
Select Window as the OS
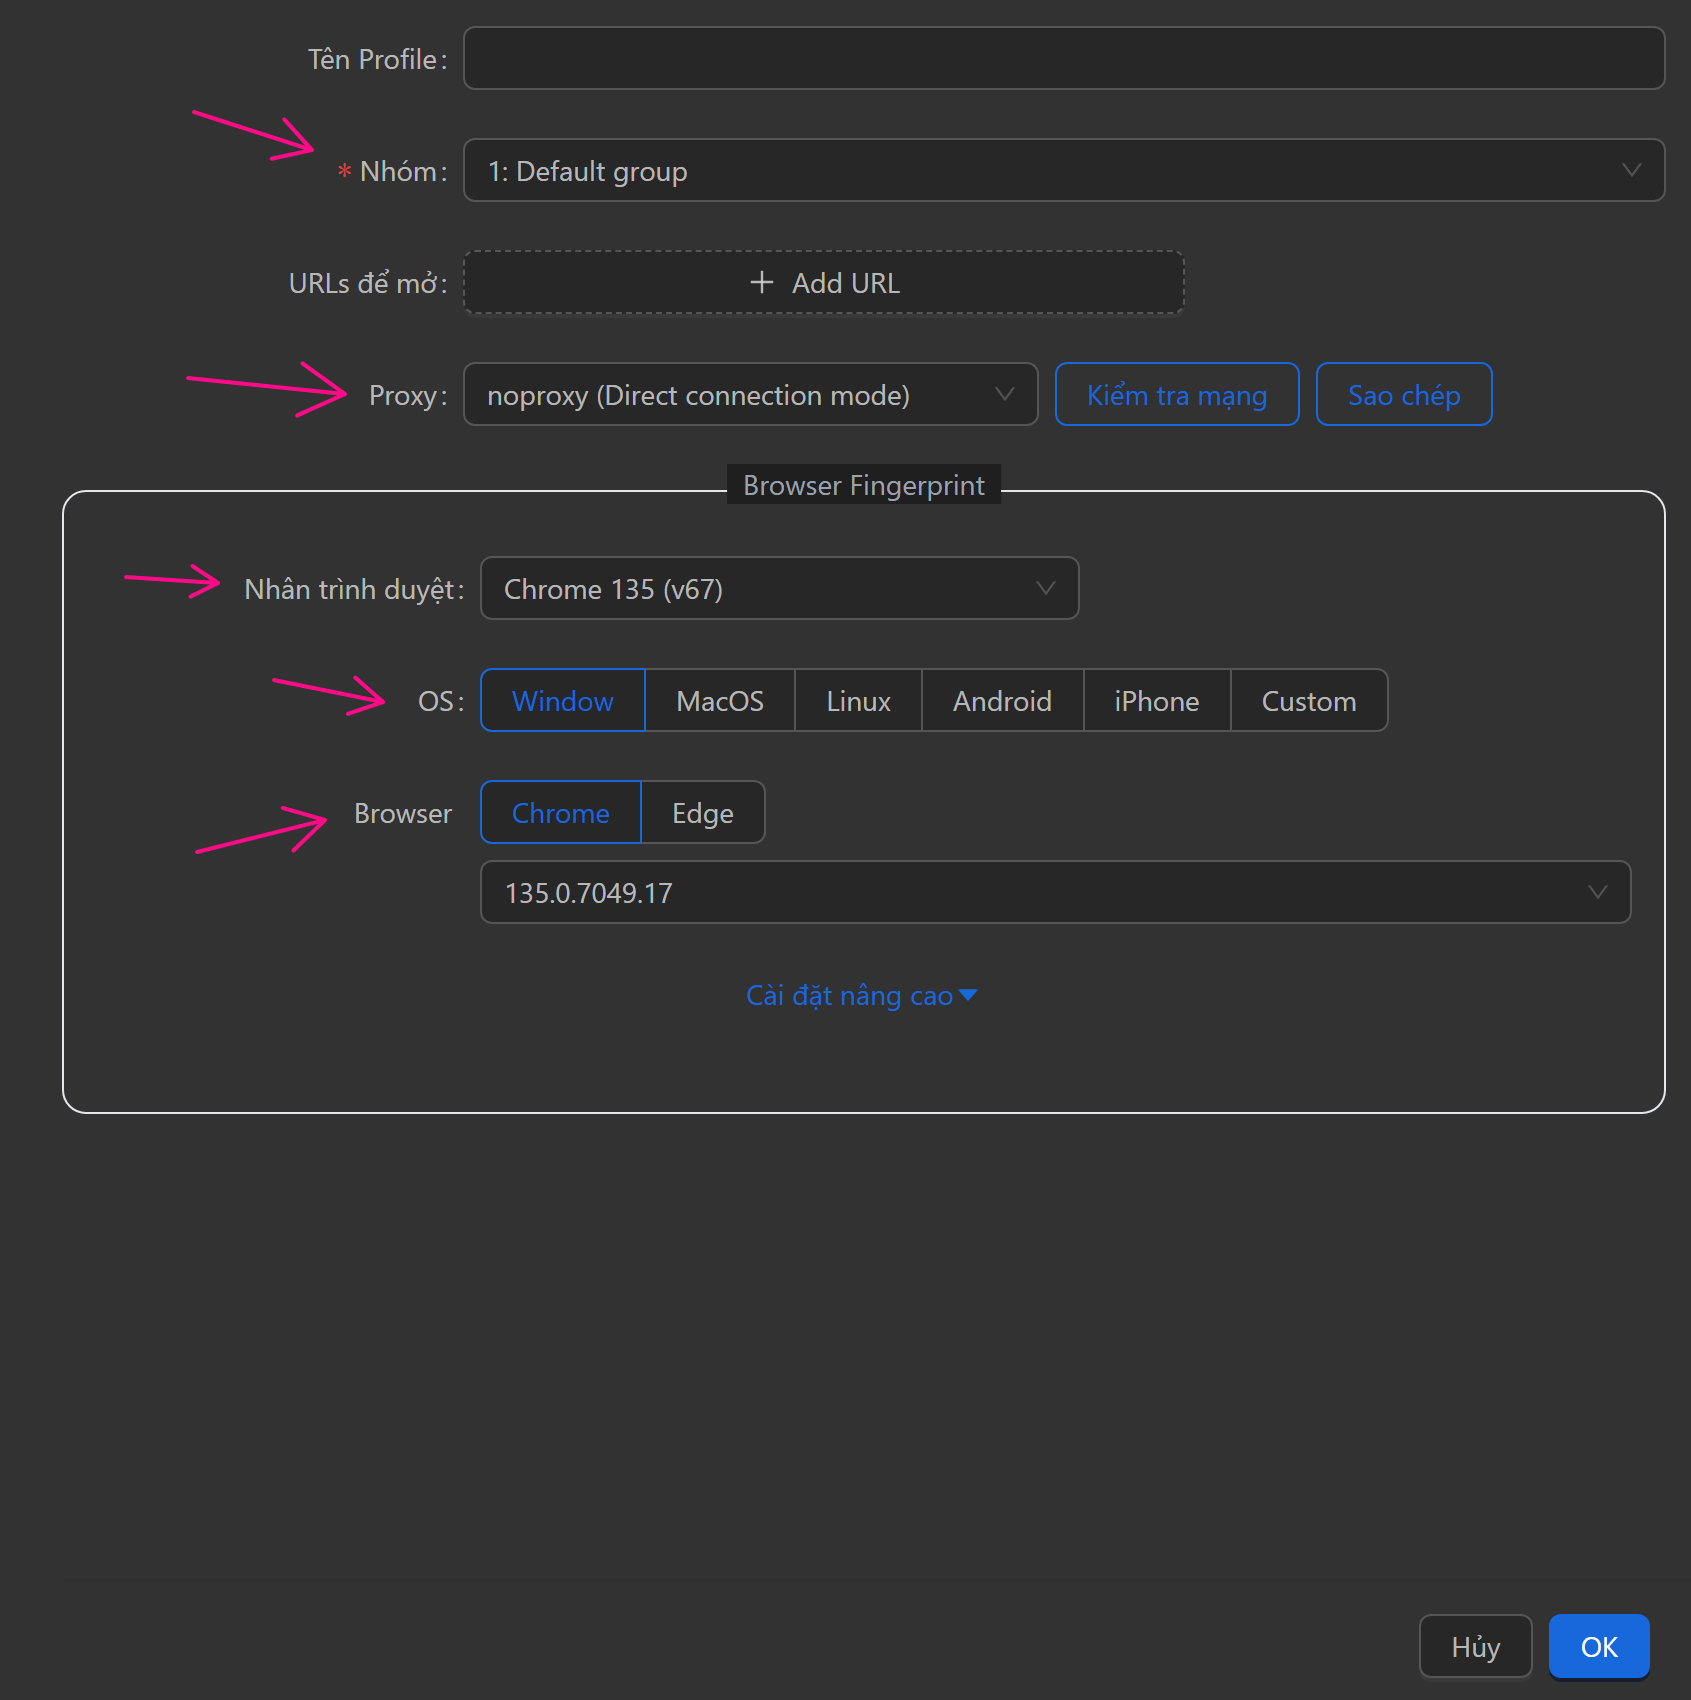point(563,701)
